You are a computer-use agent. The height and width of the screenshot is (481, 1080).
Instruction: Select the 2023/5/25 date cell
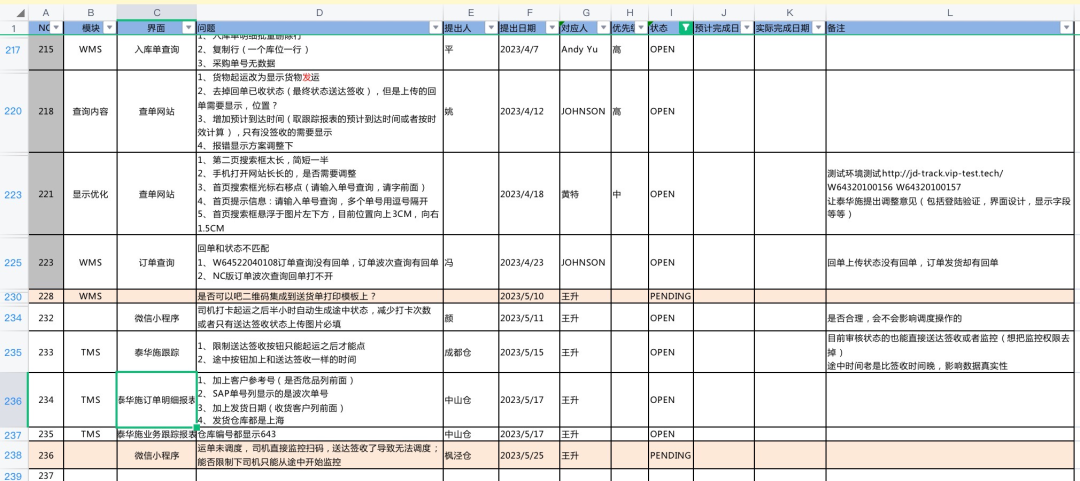(x=527, y=455)
